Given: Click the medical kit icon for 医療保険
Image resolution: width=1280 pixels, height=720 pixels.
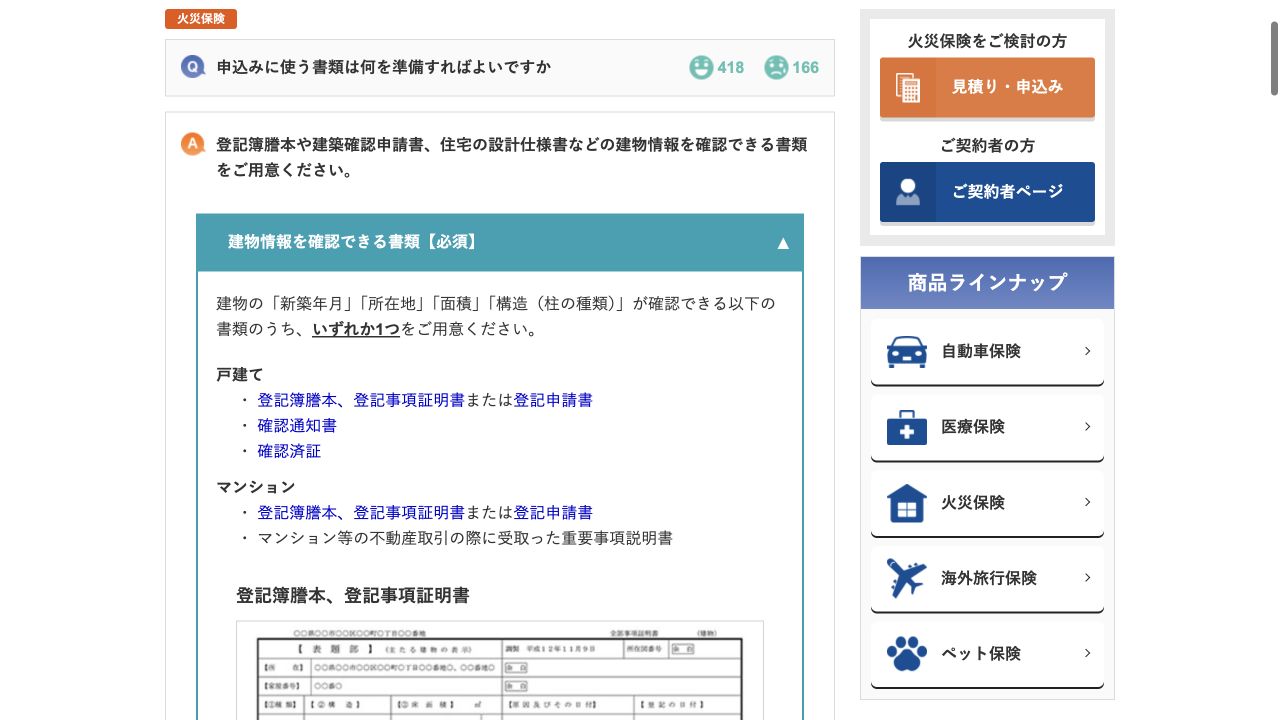Looking at the screenshot, I should coord(907,427).
